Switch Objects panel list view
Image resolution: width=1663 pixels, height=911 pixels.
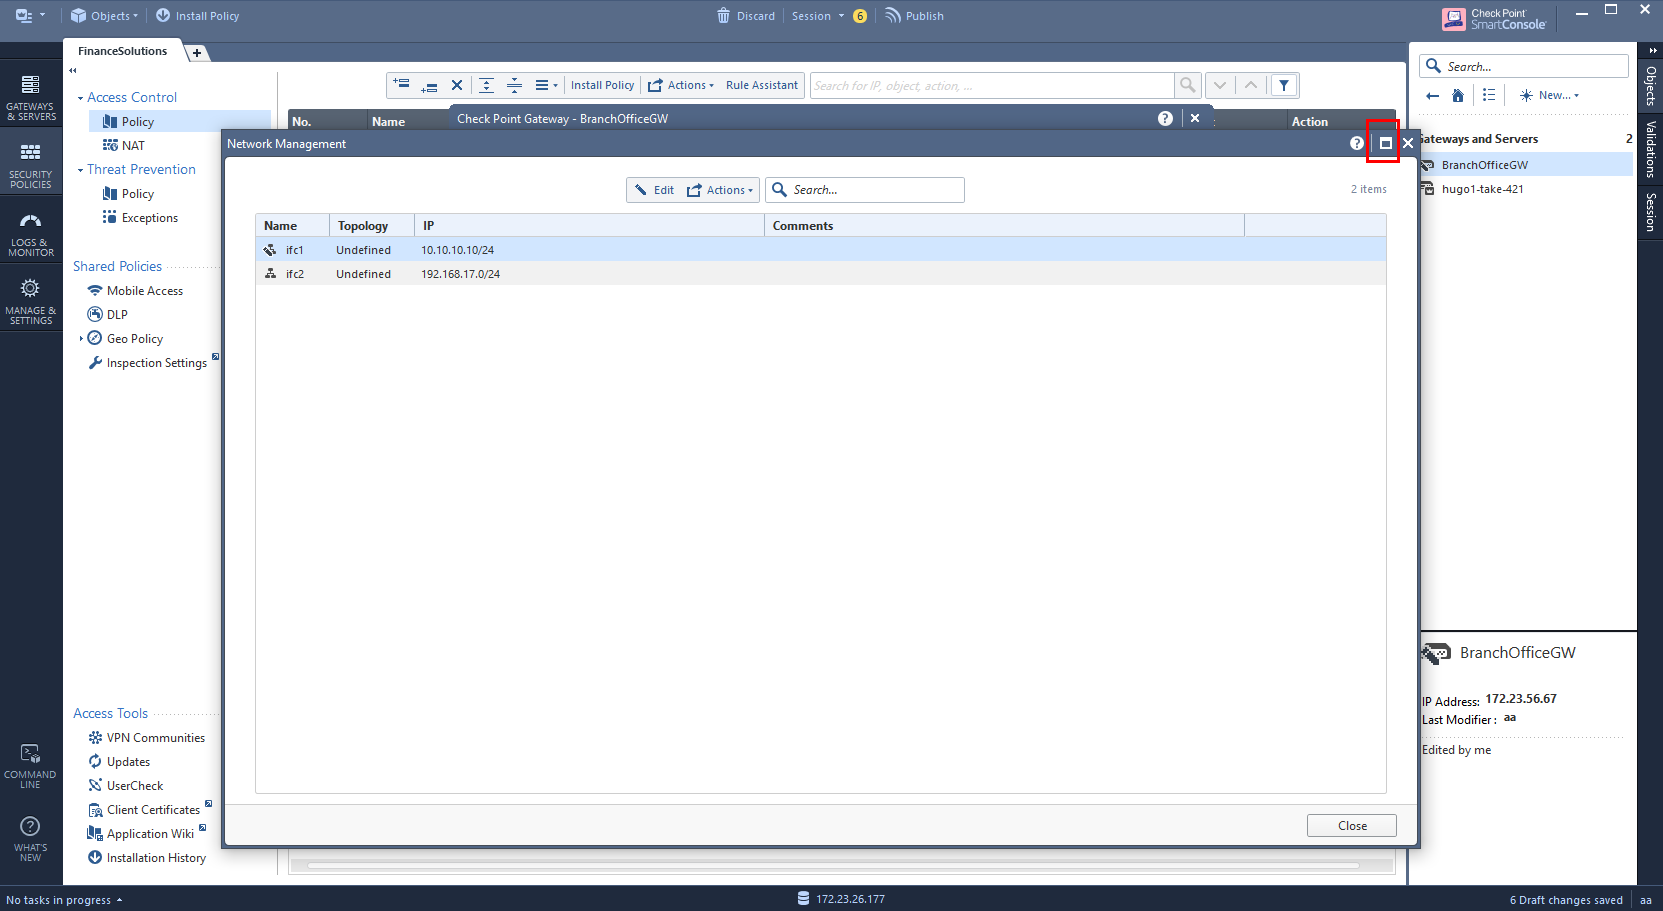click(1489, 96)
